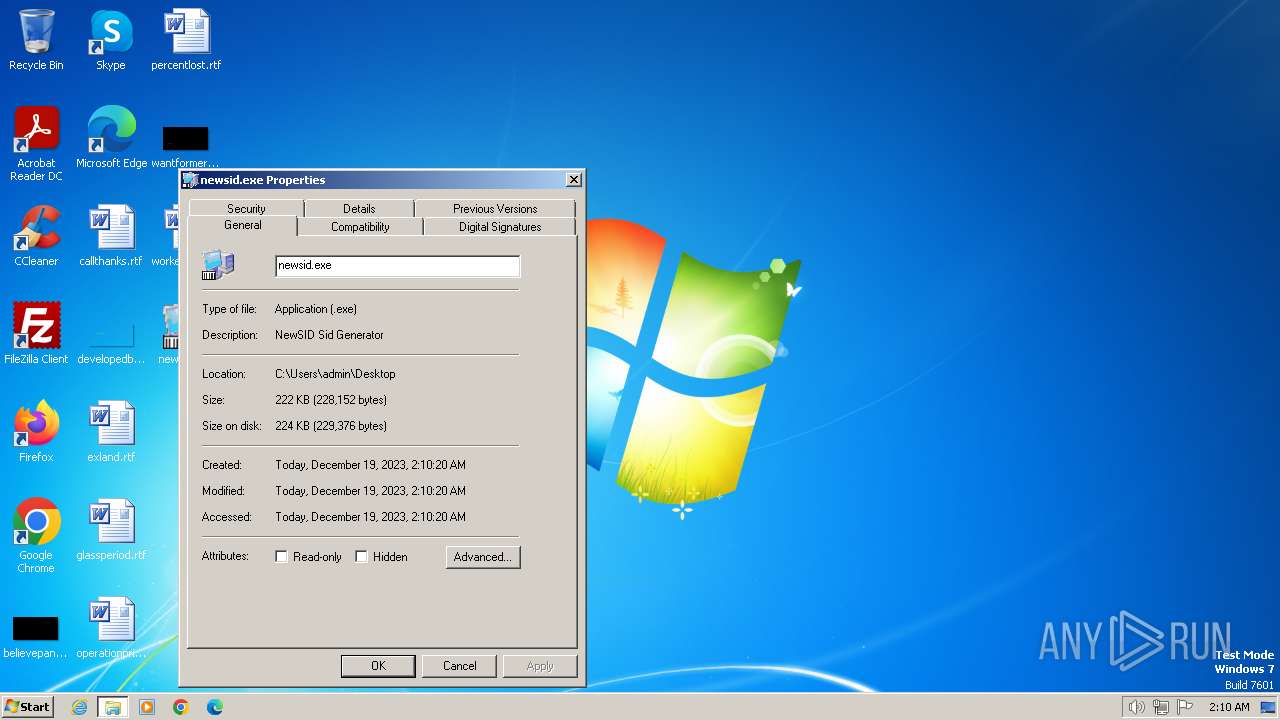The height and width of the screenshot is (720, 1280).
Task: Open Acrobat Reader DC shortcut
Action: pos(36,143)
